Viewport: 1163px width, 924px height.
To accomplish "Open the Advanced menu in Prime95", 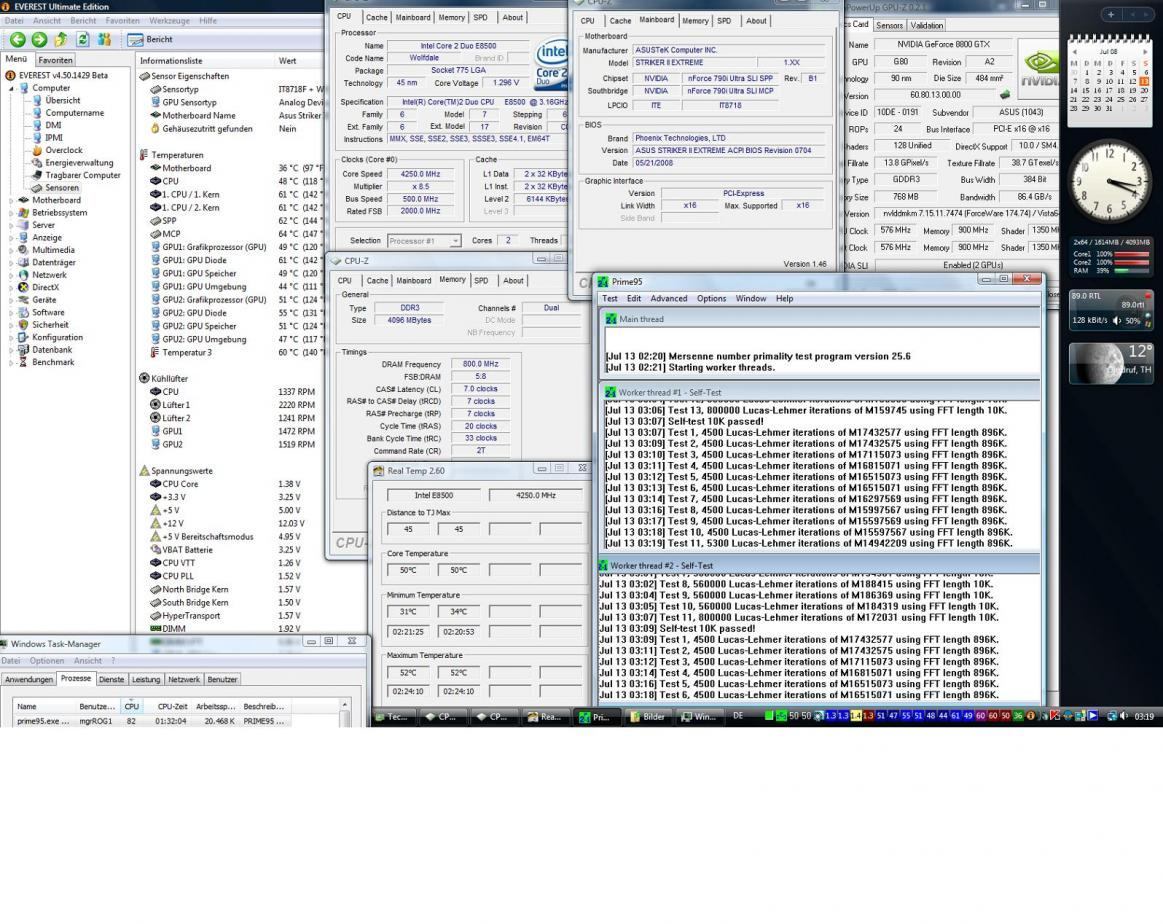I will (669, 299).
